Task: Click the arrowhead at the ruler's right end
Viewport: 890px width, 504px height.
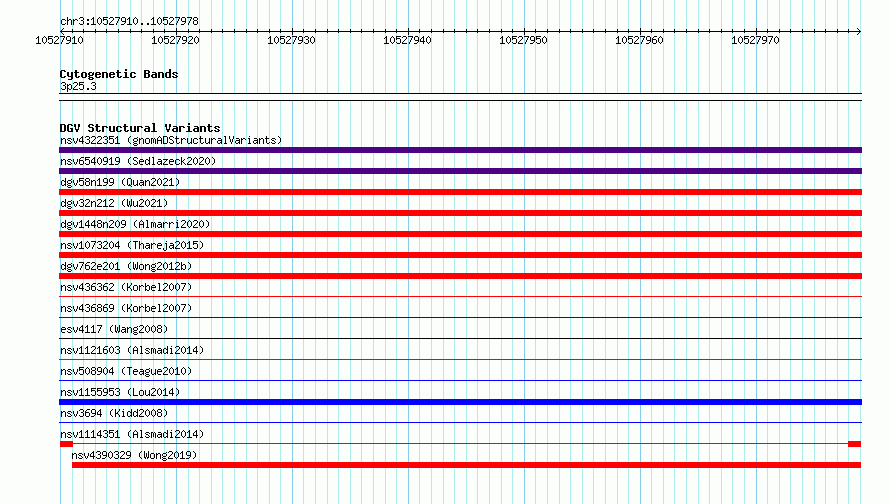Action: coord(859,31)
